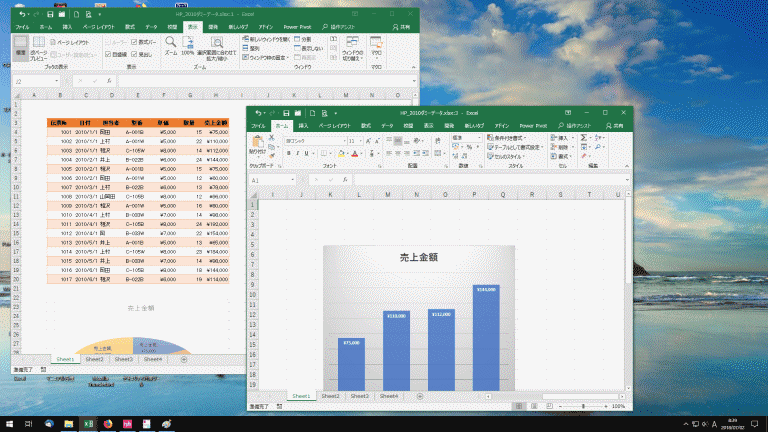Click zoom slider in front window status bar
This screenshot has height=432, width=768.
(x=583, y=406)
